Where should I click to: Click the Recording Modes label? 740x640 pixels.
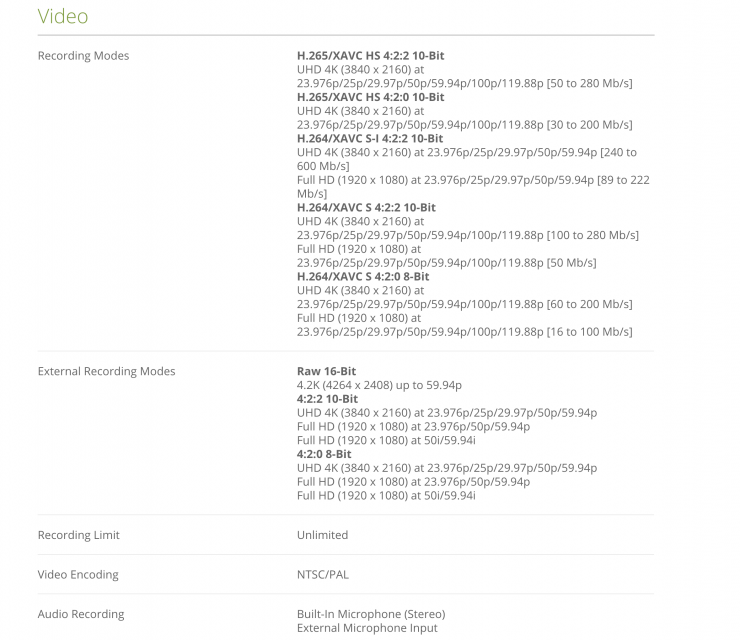click(x=83, y=56)
